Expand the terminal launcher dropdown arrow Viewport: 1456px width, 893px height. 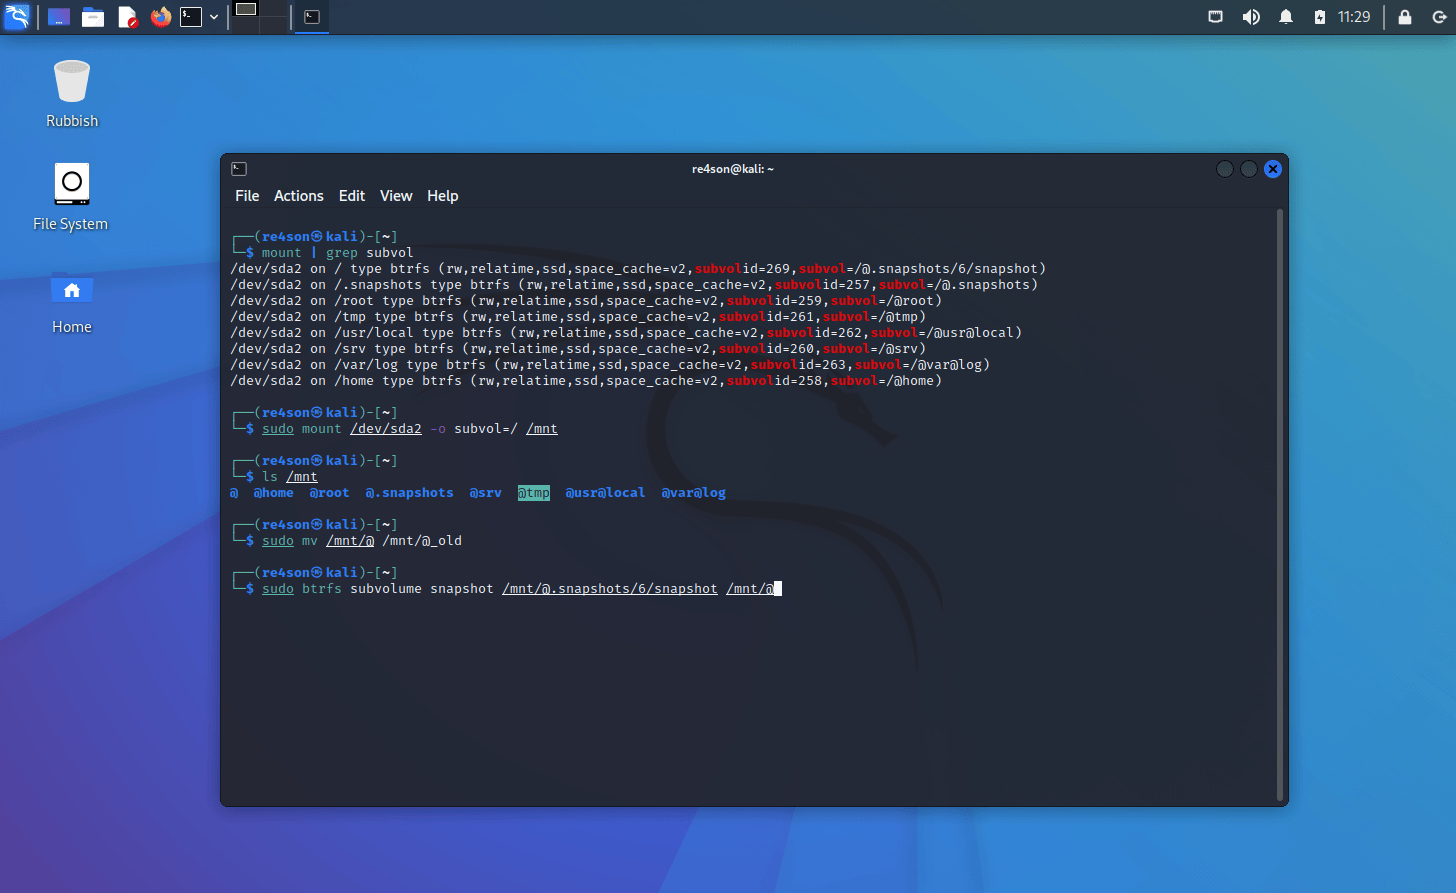tap(214, 17)
